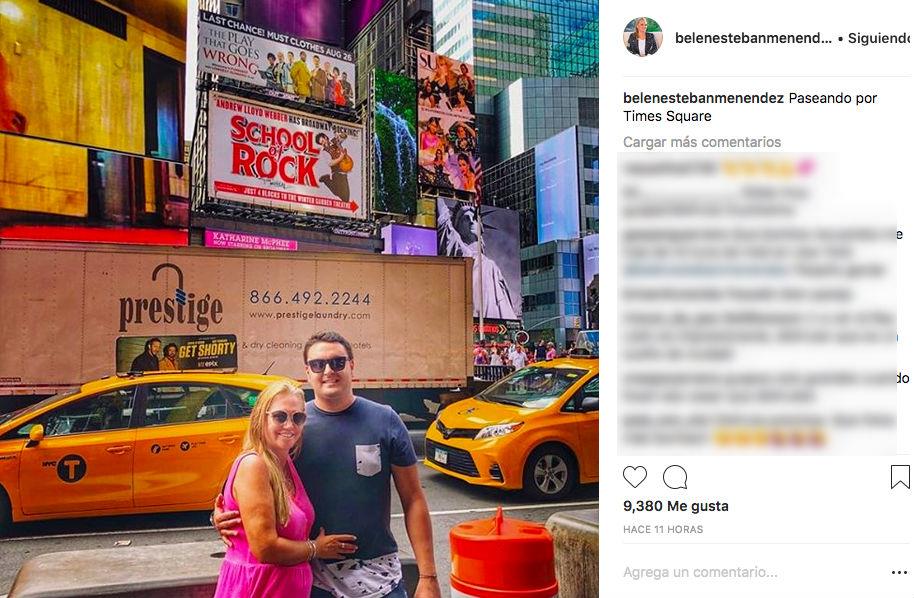Like the post with the heart icon
Screen dimensions: 914x598
(x=635, y=477)
